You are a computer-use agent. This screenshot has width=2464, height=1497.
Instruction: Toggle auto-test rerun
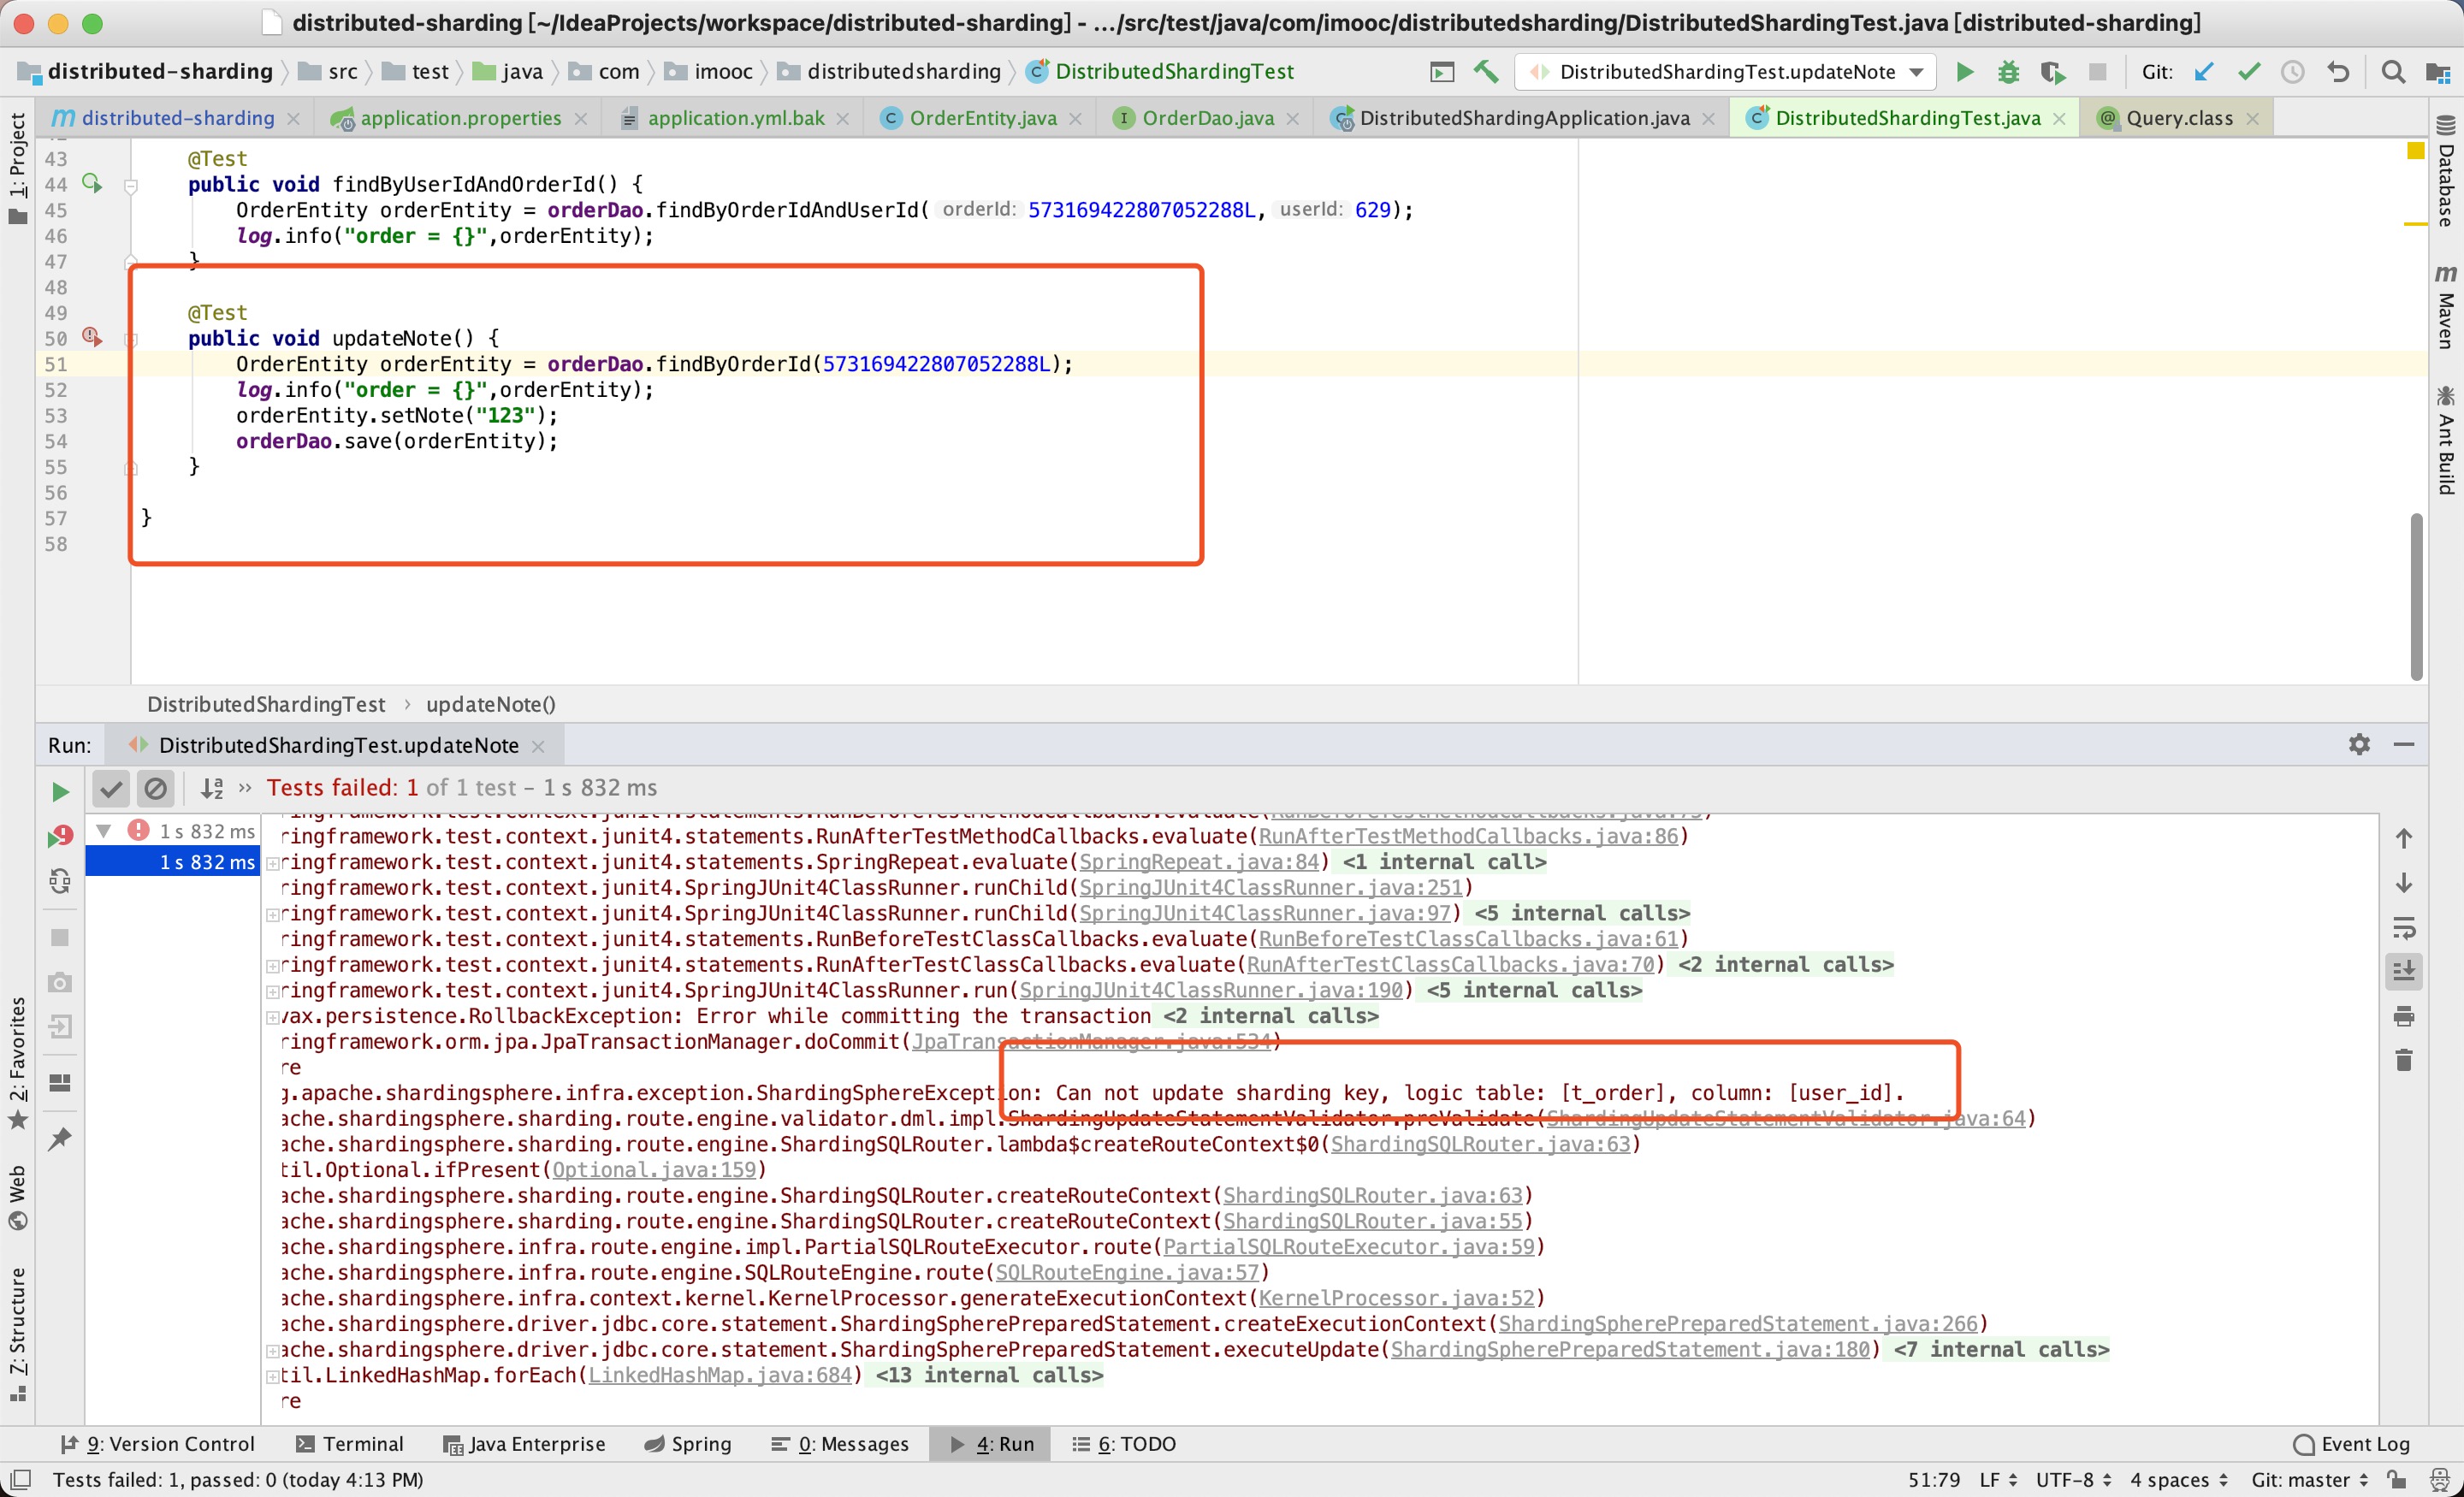[x=60, y=881]
